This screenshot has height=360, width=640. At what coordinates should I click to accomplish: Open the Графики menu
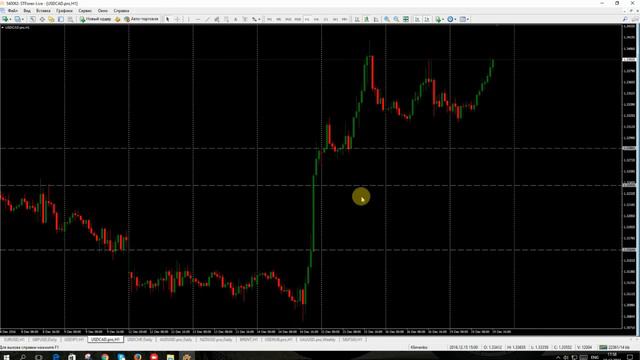pos(64,11)
